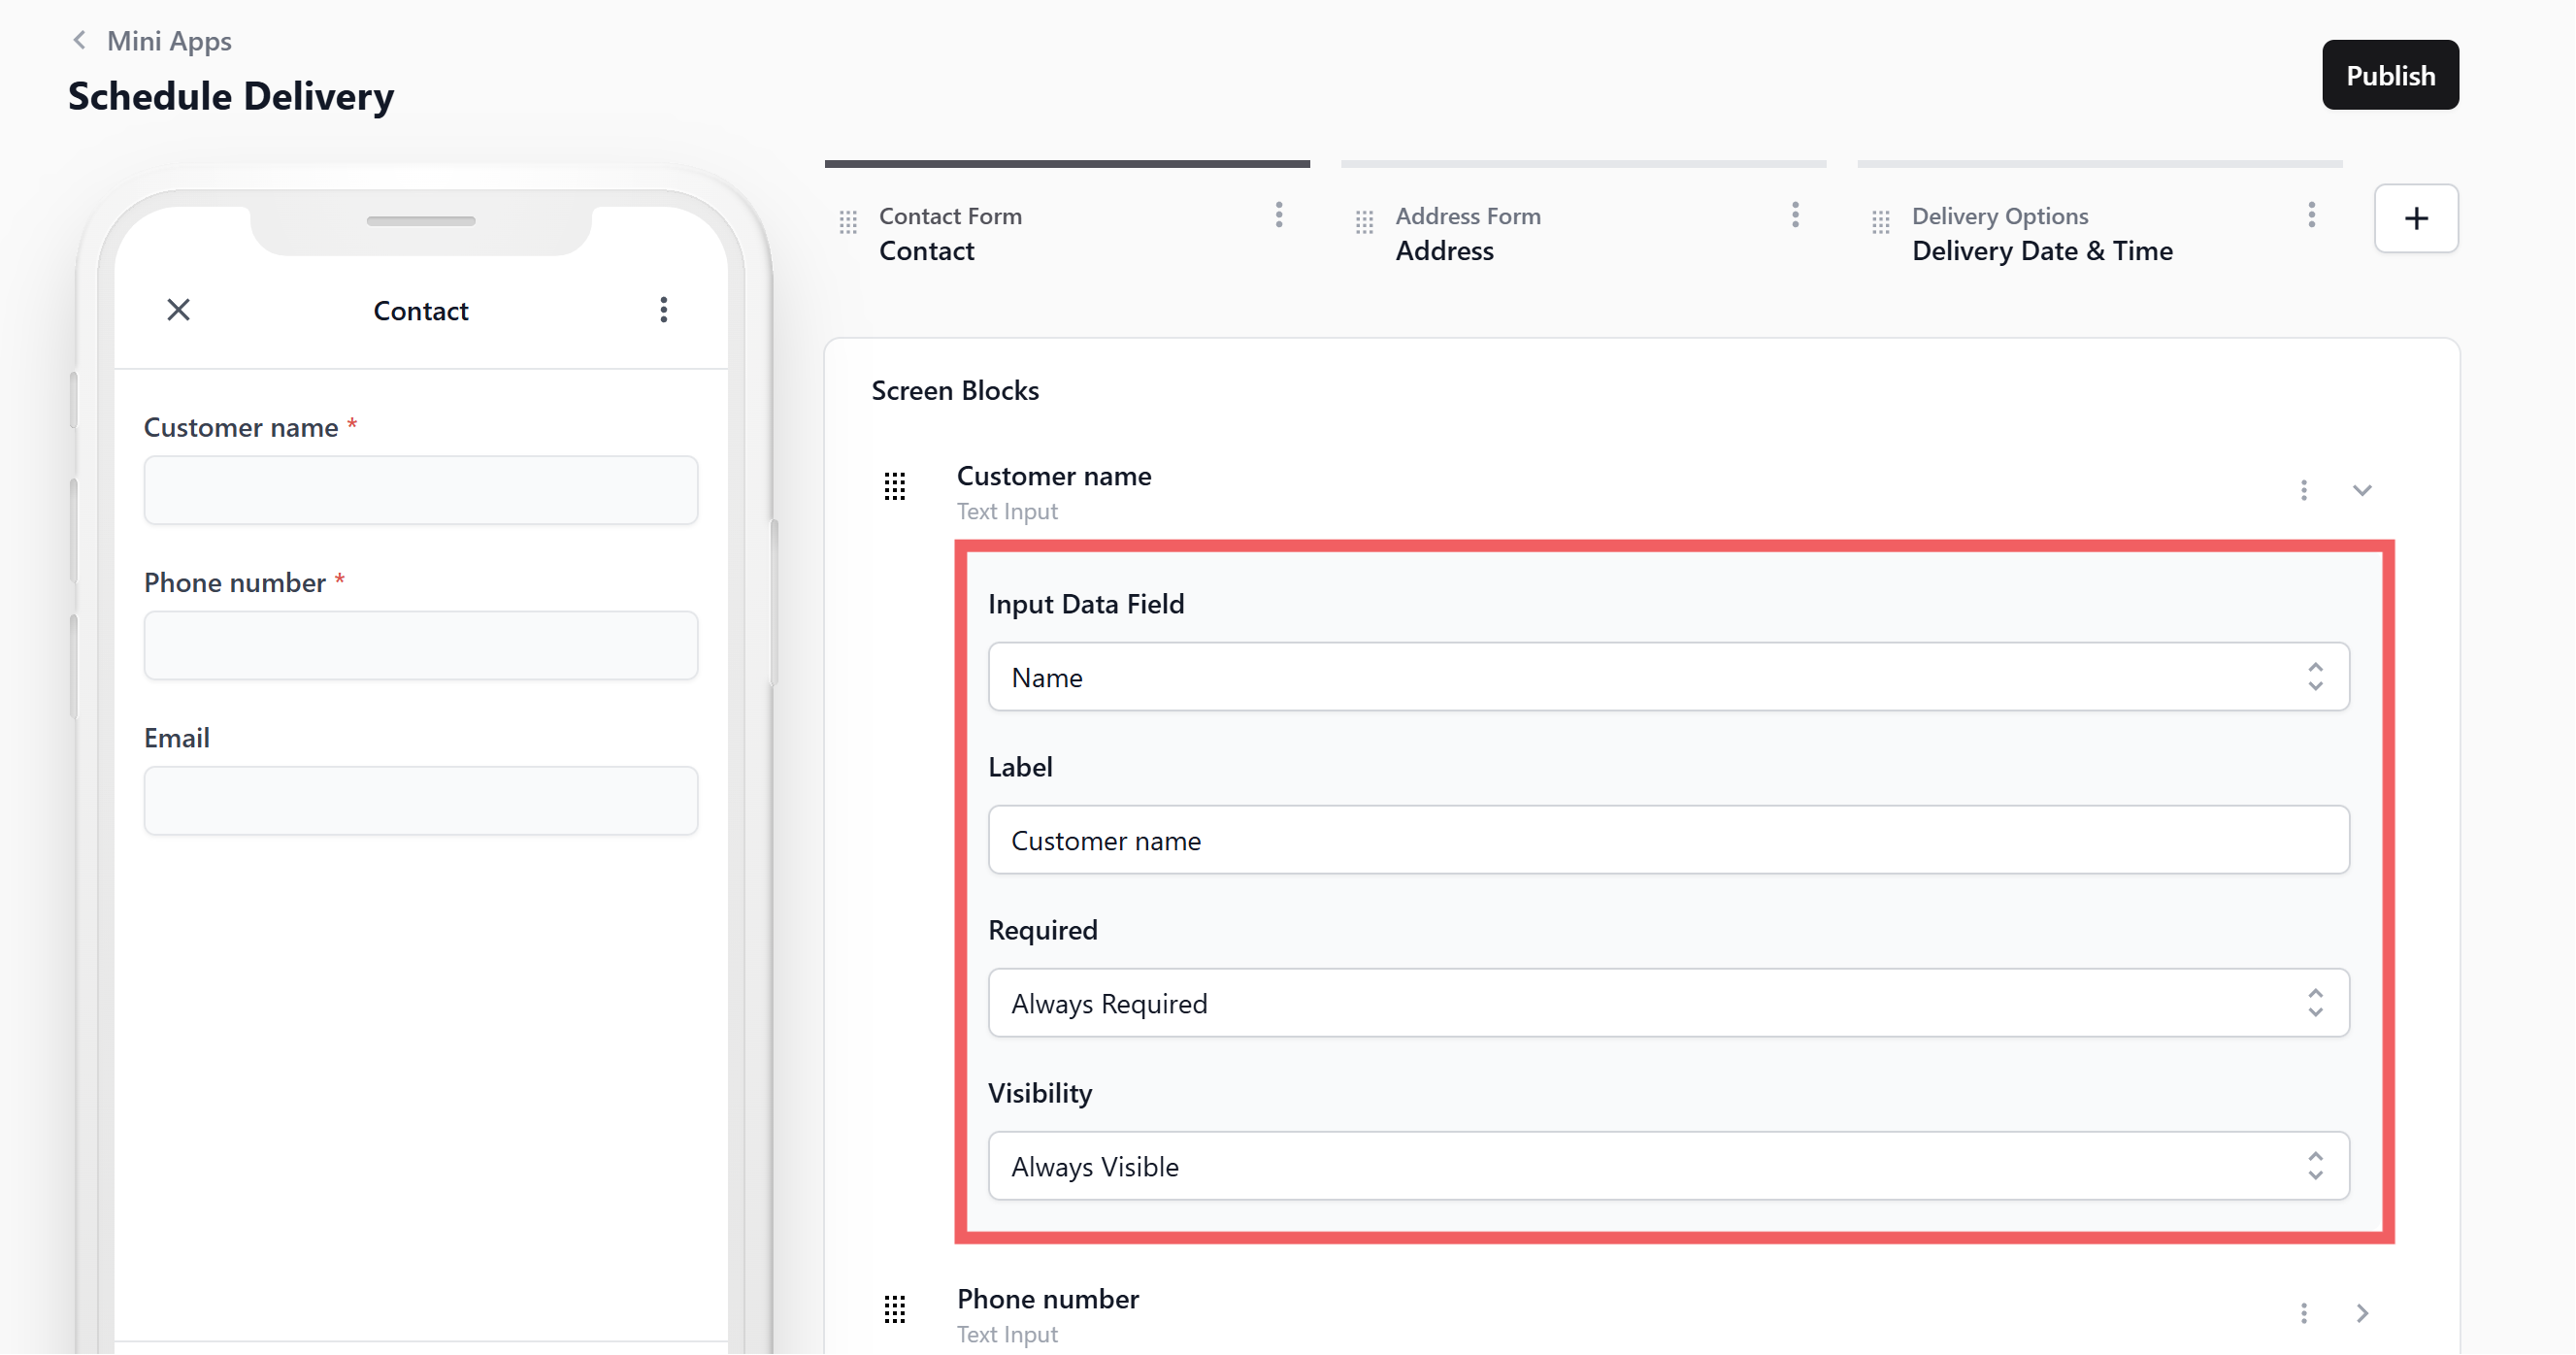The width and height of the screenshot is (2576, 1355).
Task: Collapse the Customer name block
Action: 2361,490
